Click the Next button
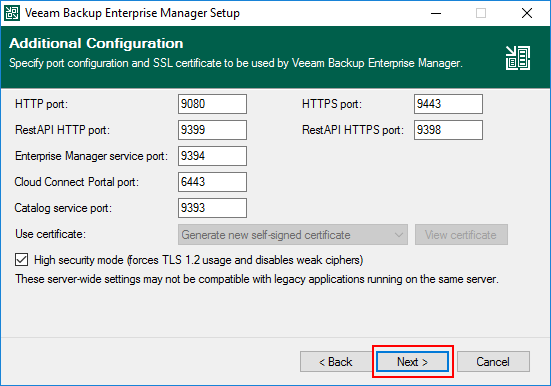551x386 pixels. (412, 361)
